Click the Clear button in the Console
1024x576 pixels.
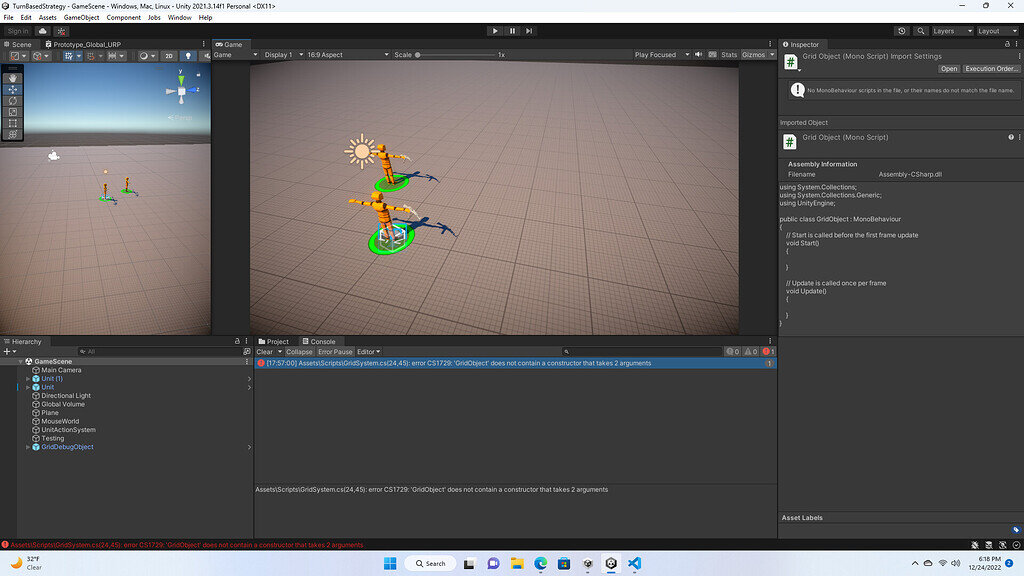point(263,351)
